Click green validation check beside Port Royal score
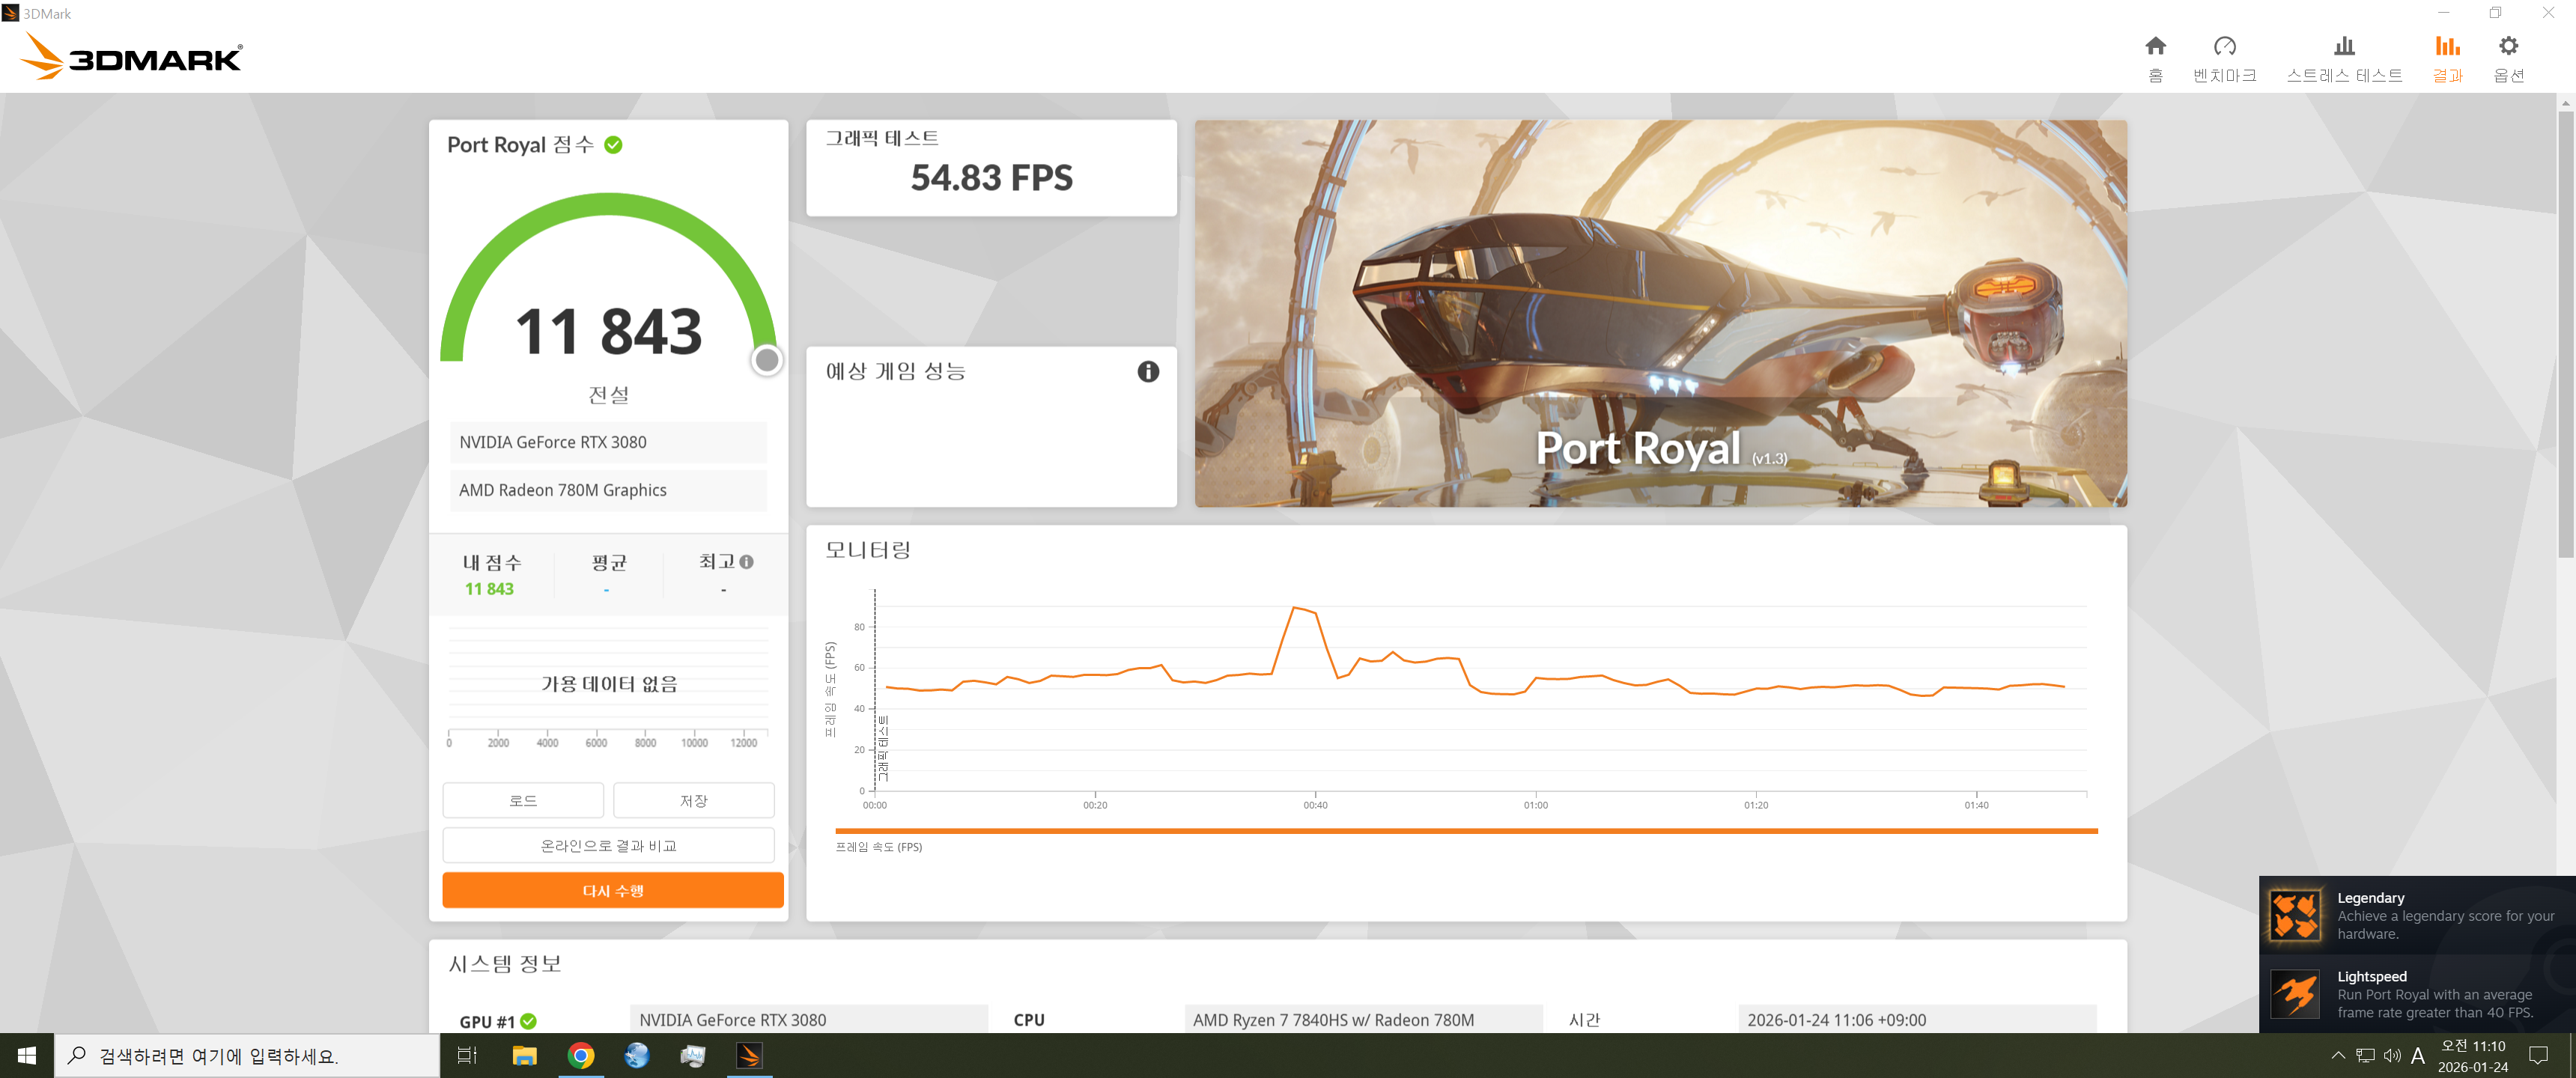This screenshot has width=2576, height=1078. (613, 145)
